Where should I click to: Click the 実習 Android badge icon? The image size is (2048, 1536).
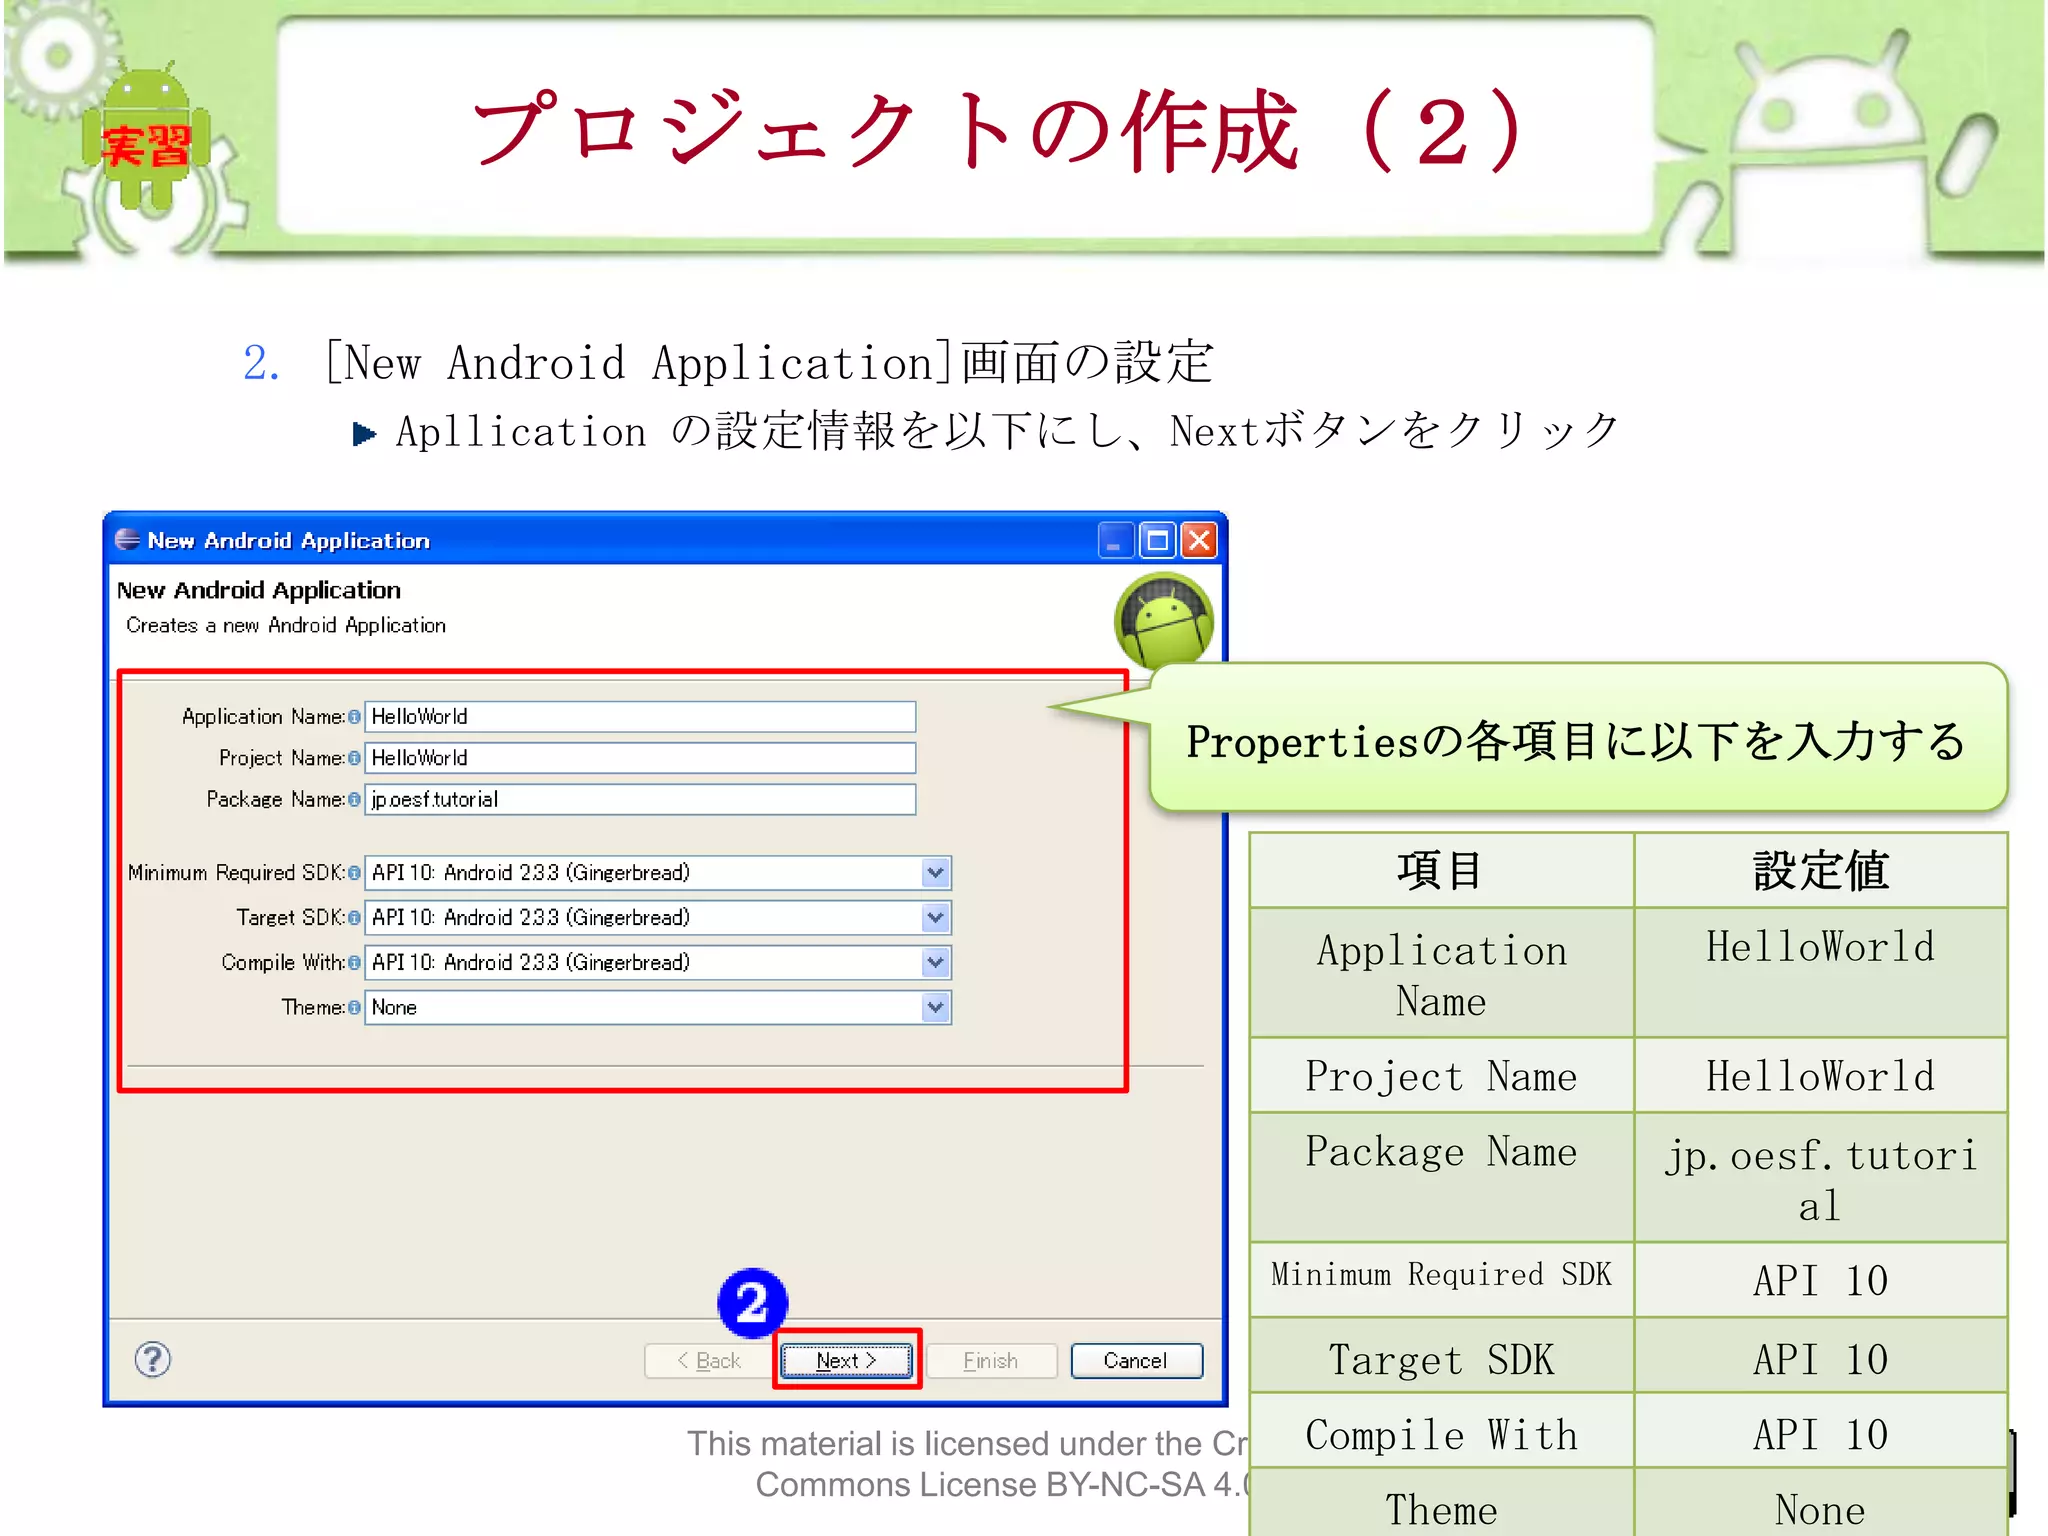[x=147, y=138]
